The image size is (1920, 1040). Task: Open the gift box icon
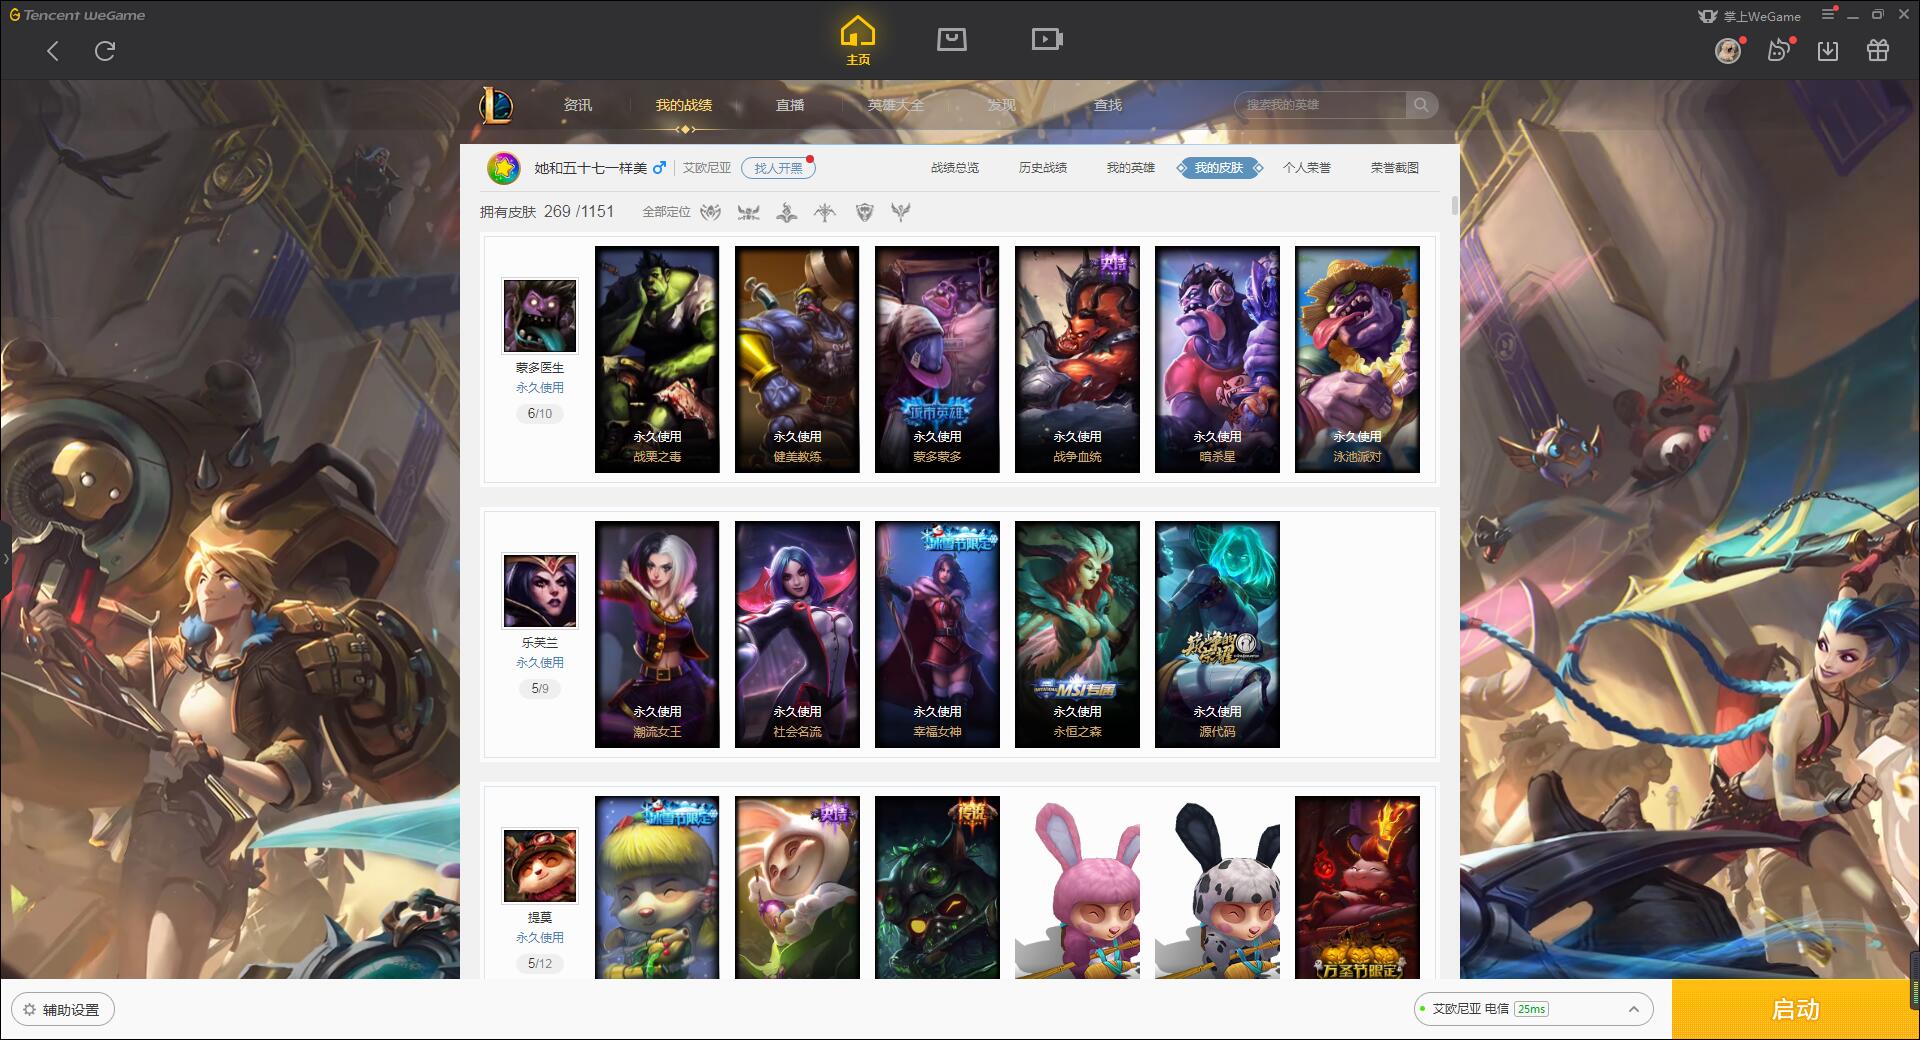coord(1878,50)
